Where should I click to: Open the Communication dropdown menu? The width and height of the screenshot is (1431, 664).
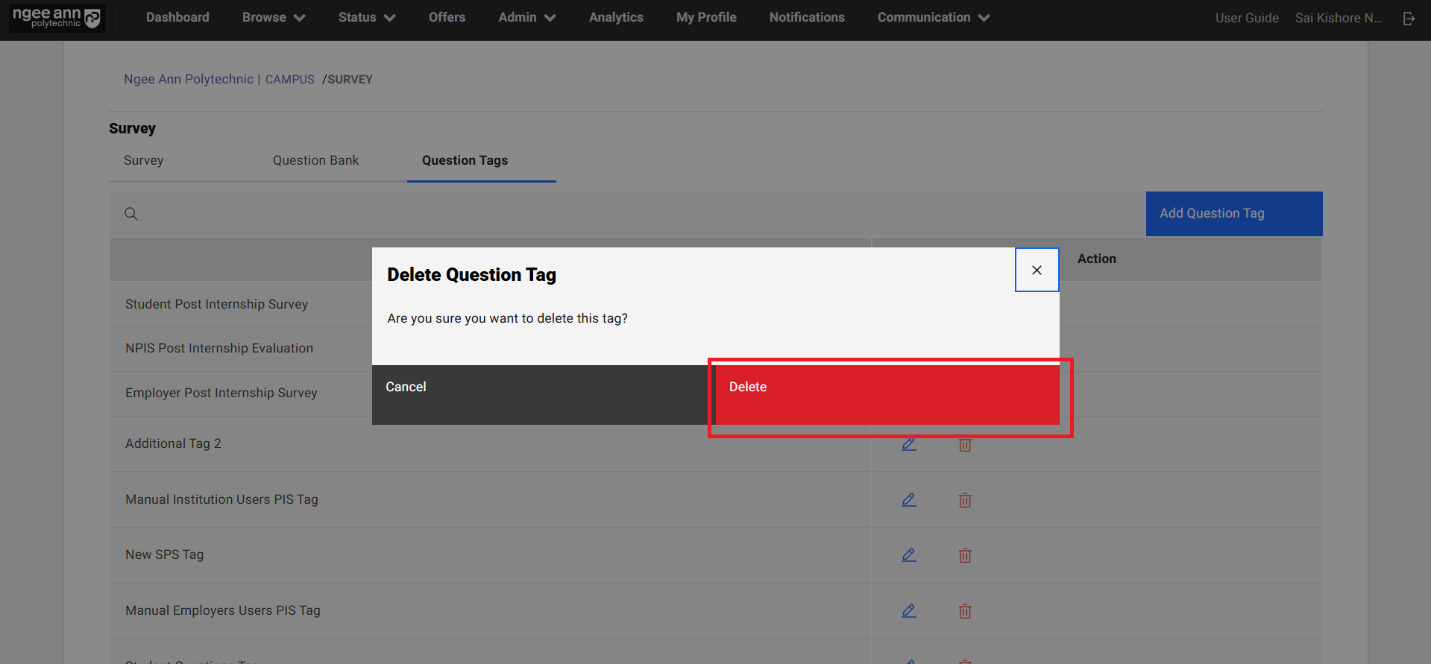(x=933, y=18)
